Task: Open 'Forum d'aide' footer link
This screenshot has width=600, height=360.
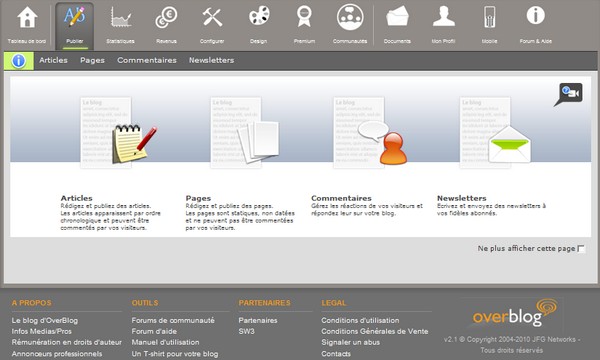Action: pyautogui.click(x=154, y=331)
